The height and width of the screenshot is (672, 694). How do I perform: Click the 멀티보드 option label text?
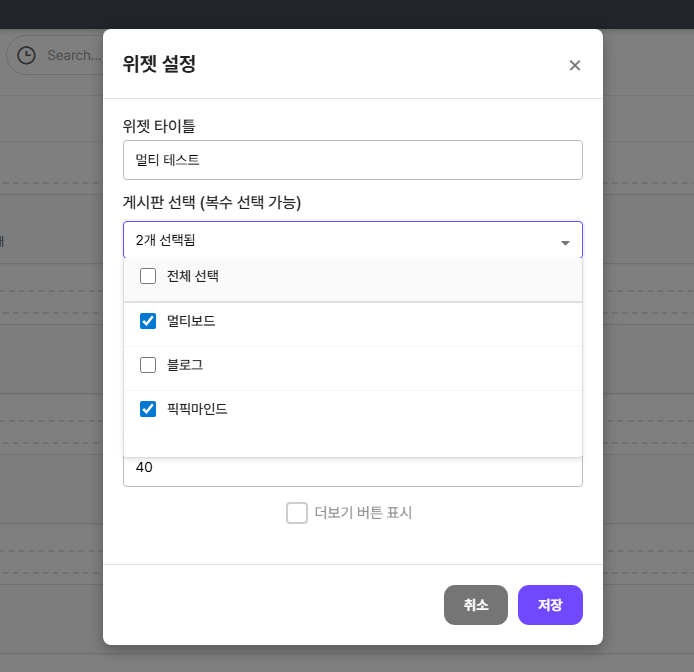pos(191,321)
